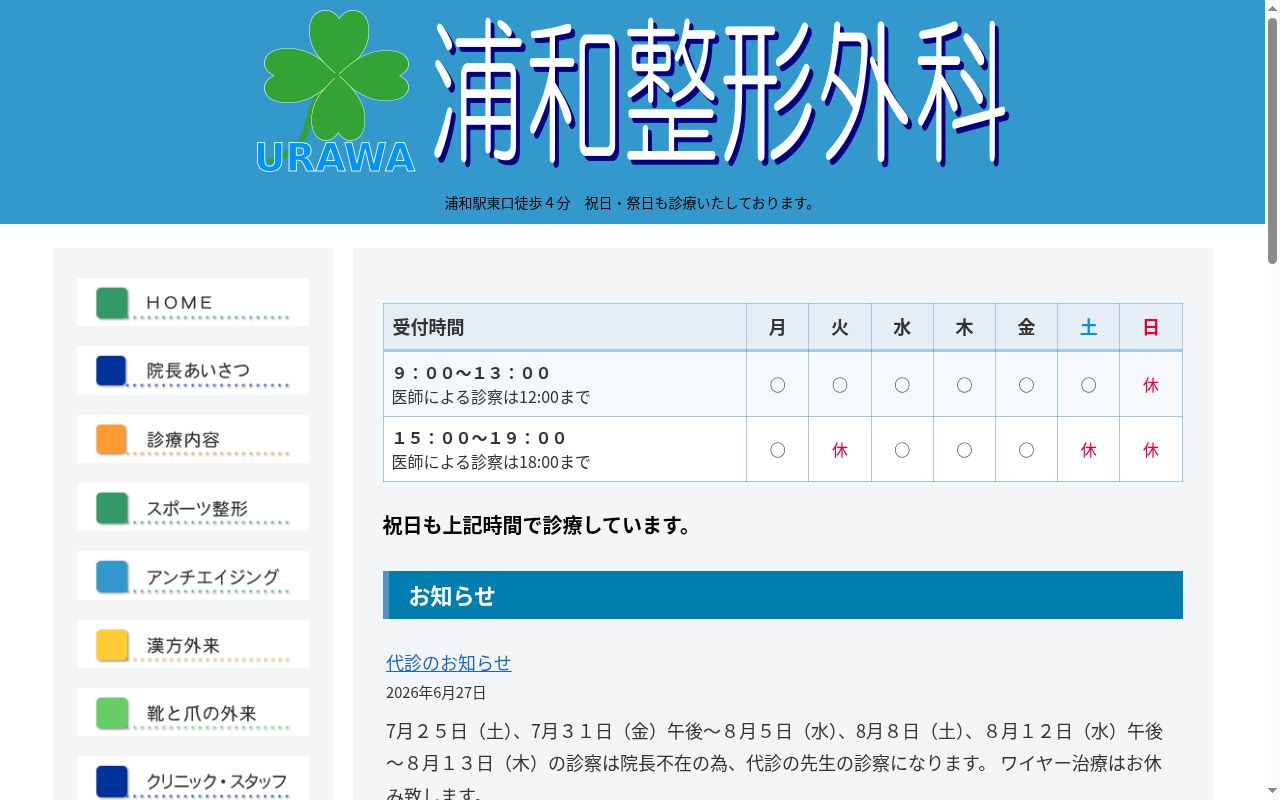Screen dimensions: 1280x800
Task: Click the 浦和整形外科 header title image
Action: [x=722, y=92]
